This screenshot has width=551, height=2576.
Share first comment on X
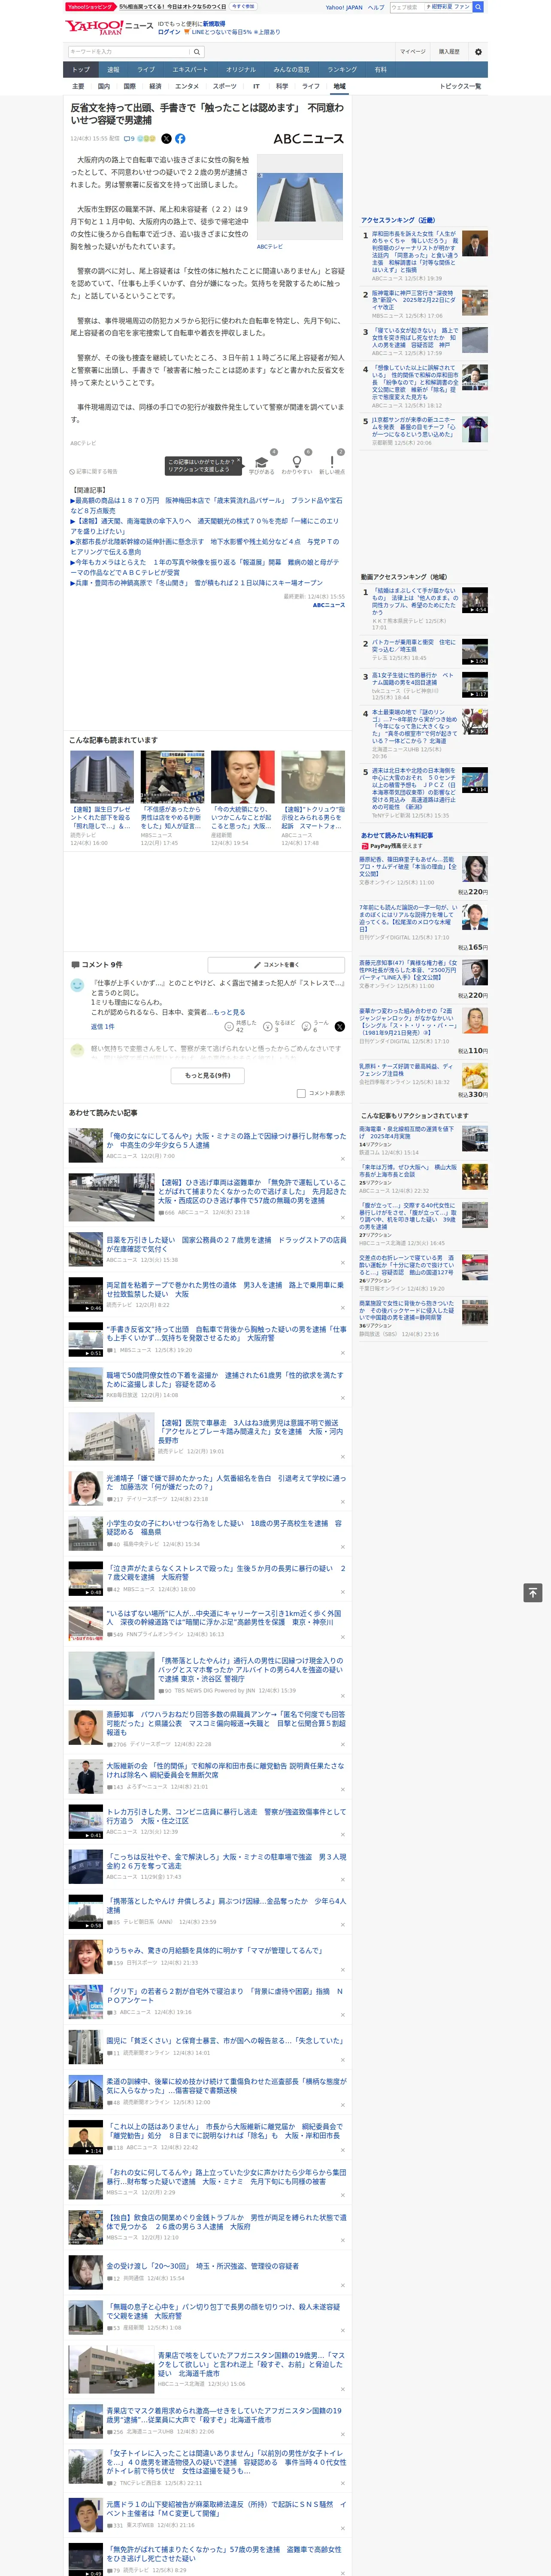(x=340, y=1027)
